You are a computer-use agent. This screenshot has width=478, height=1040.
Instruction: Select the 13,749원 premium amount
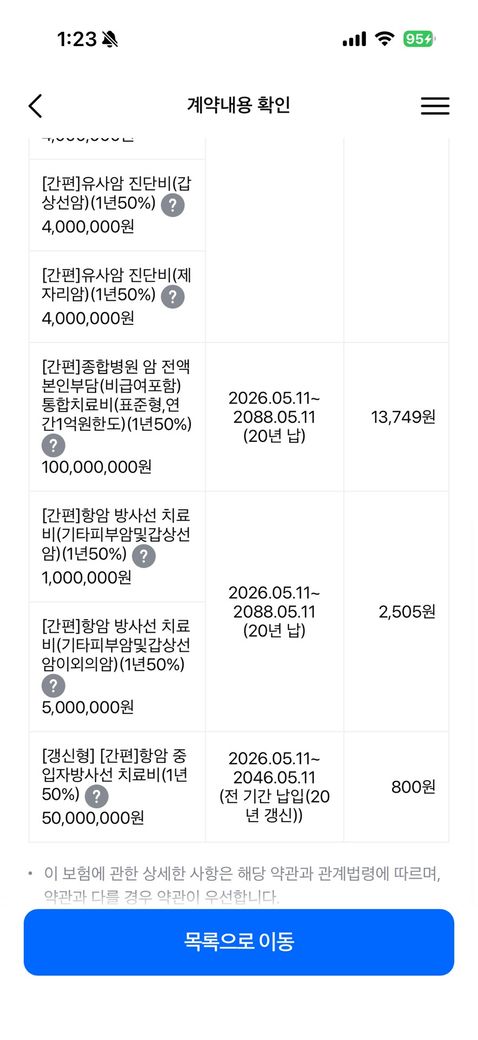(403, 418)
